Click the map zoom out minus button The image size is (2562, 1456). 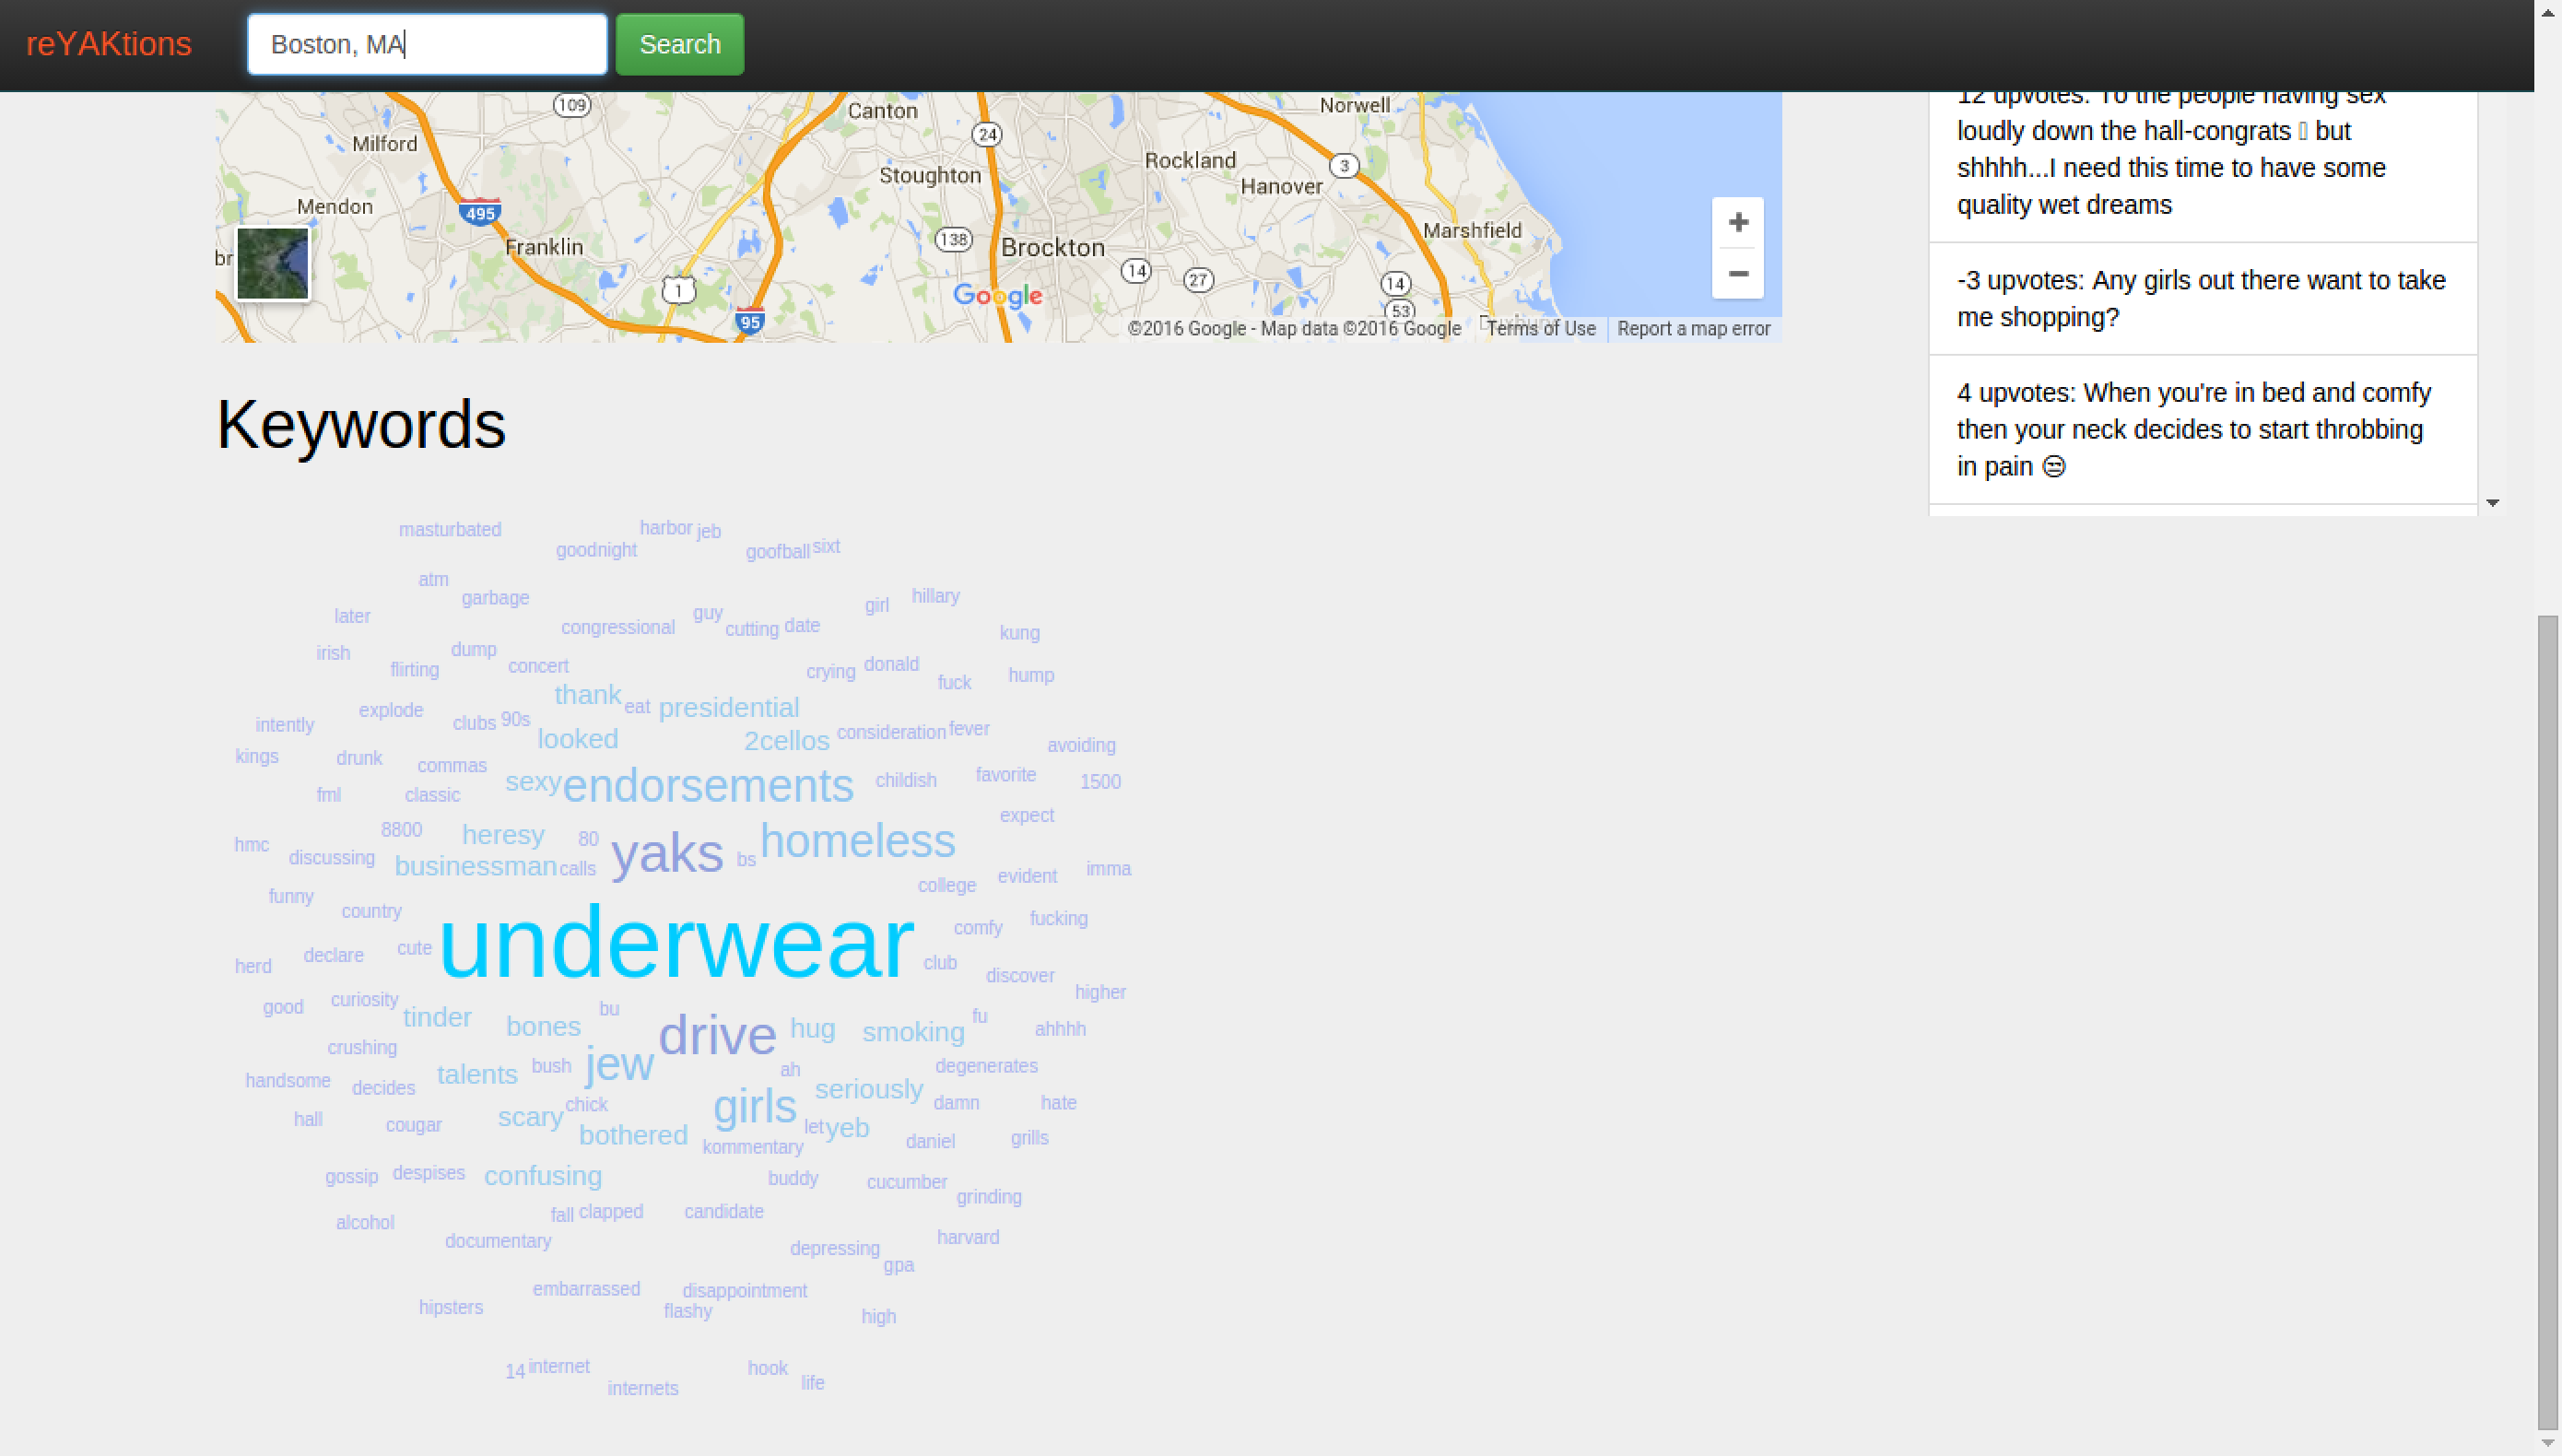1737,274
